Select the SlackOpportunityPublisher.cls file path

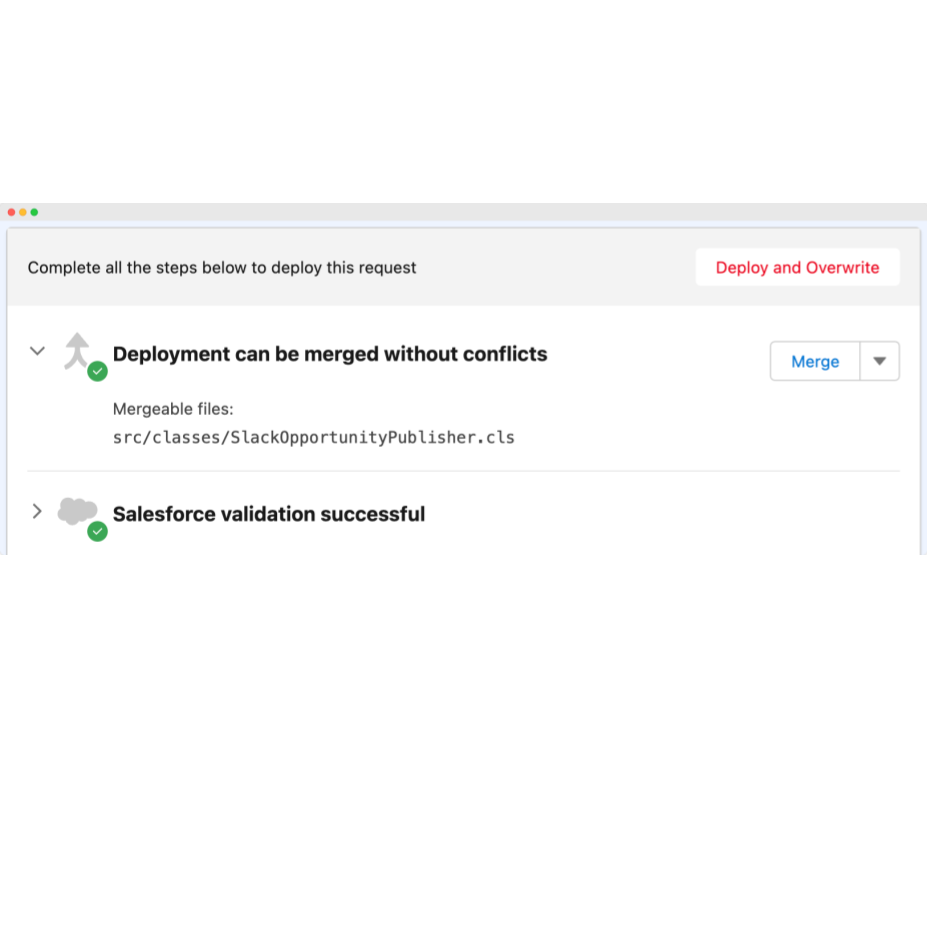click(x=314, y=437)
